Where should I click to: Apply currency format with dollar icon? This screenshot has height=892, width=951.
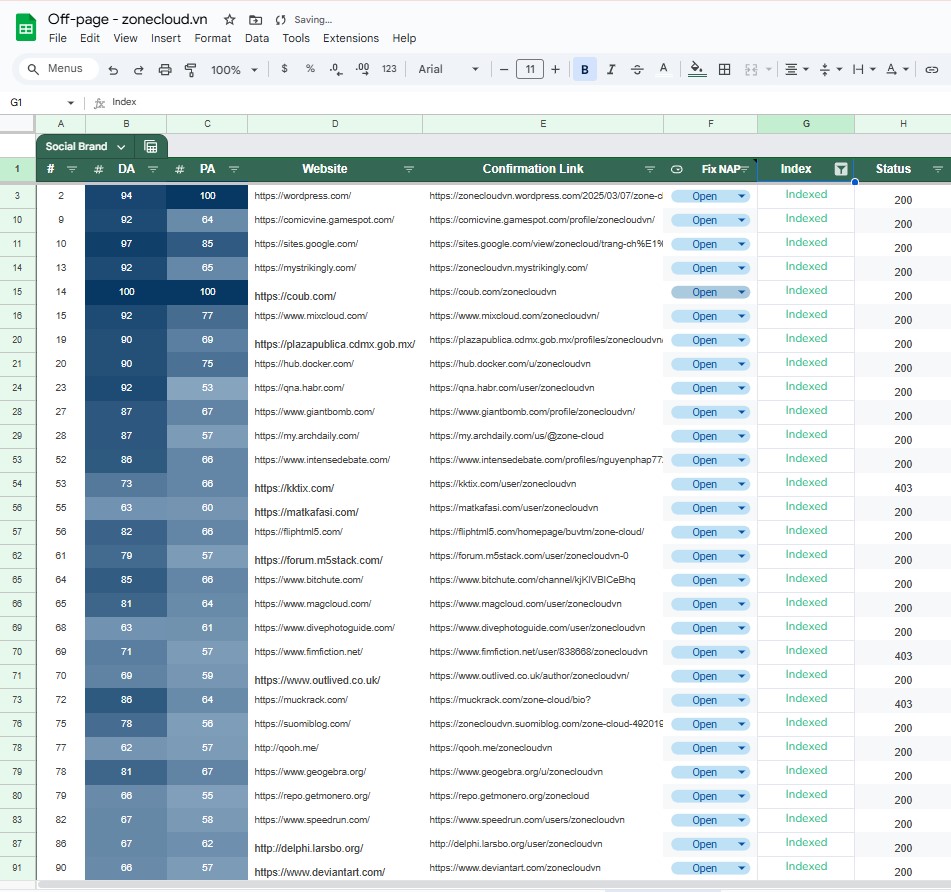(x=284, y=69)
